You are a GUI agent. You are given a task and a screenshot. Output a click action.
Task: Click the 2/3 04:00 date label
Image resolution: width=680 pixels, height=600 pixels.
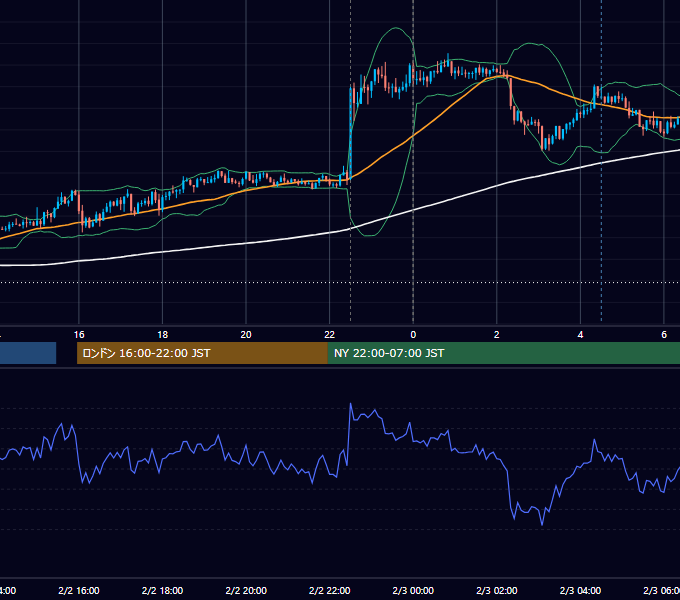pyautogui.click(x=580, y=590)
